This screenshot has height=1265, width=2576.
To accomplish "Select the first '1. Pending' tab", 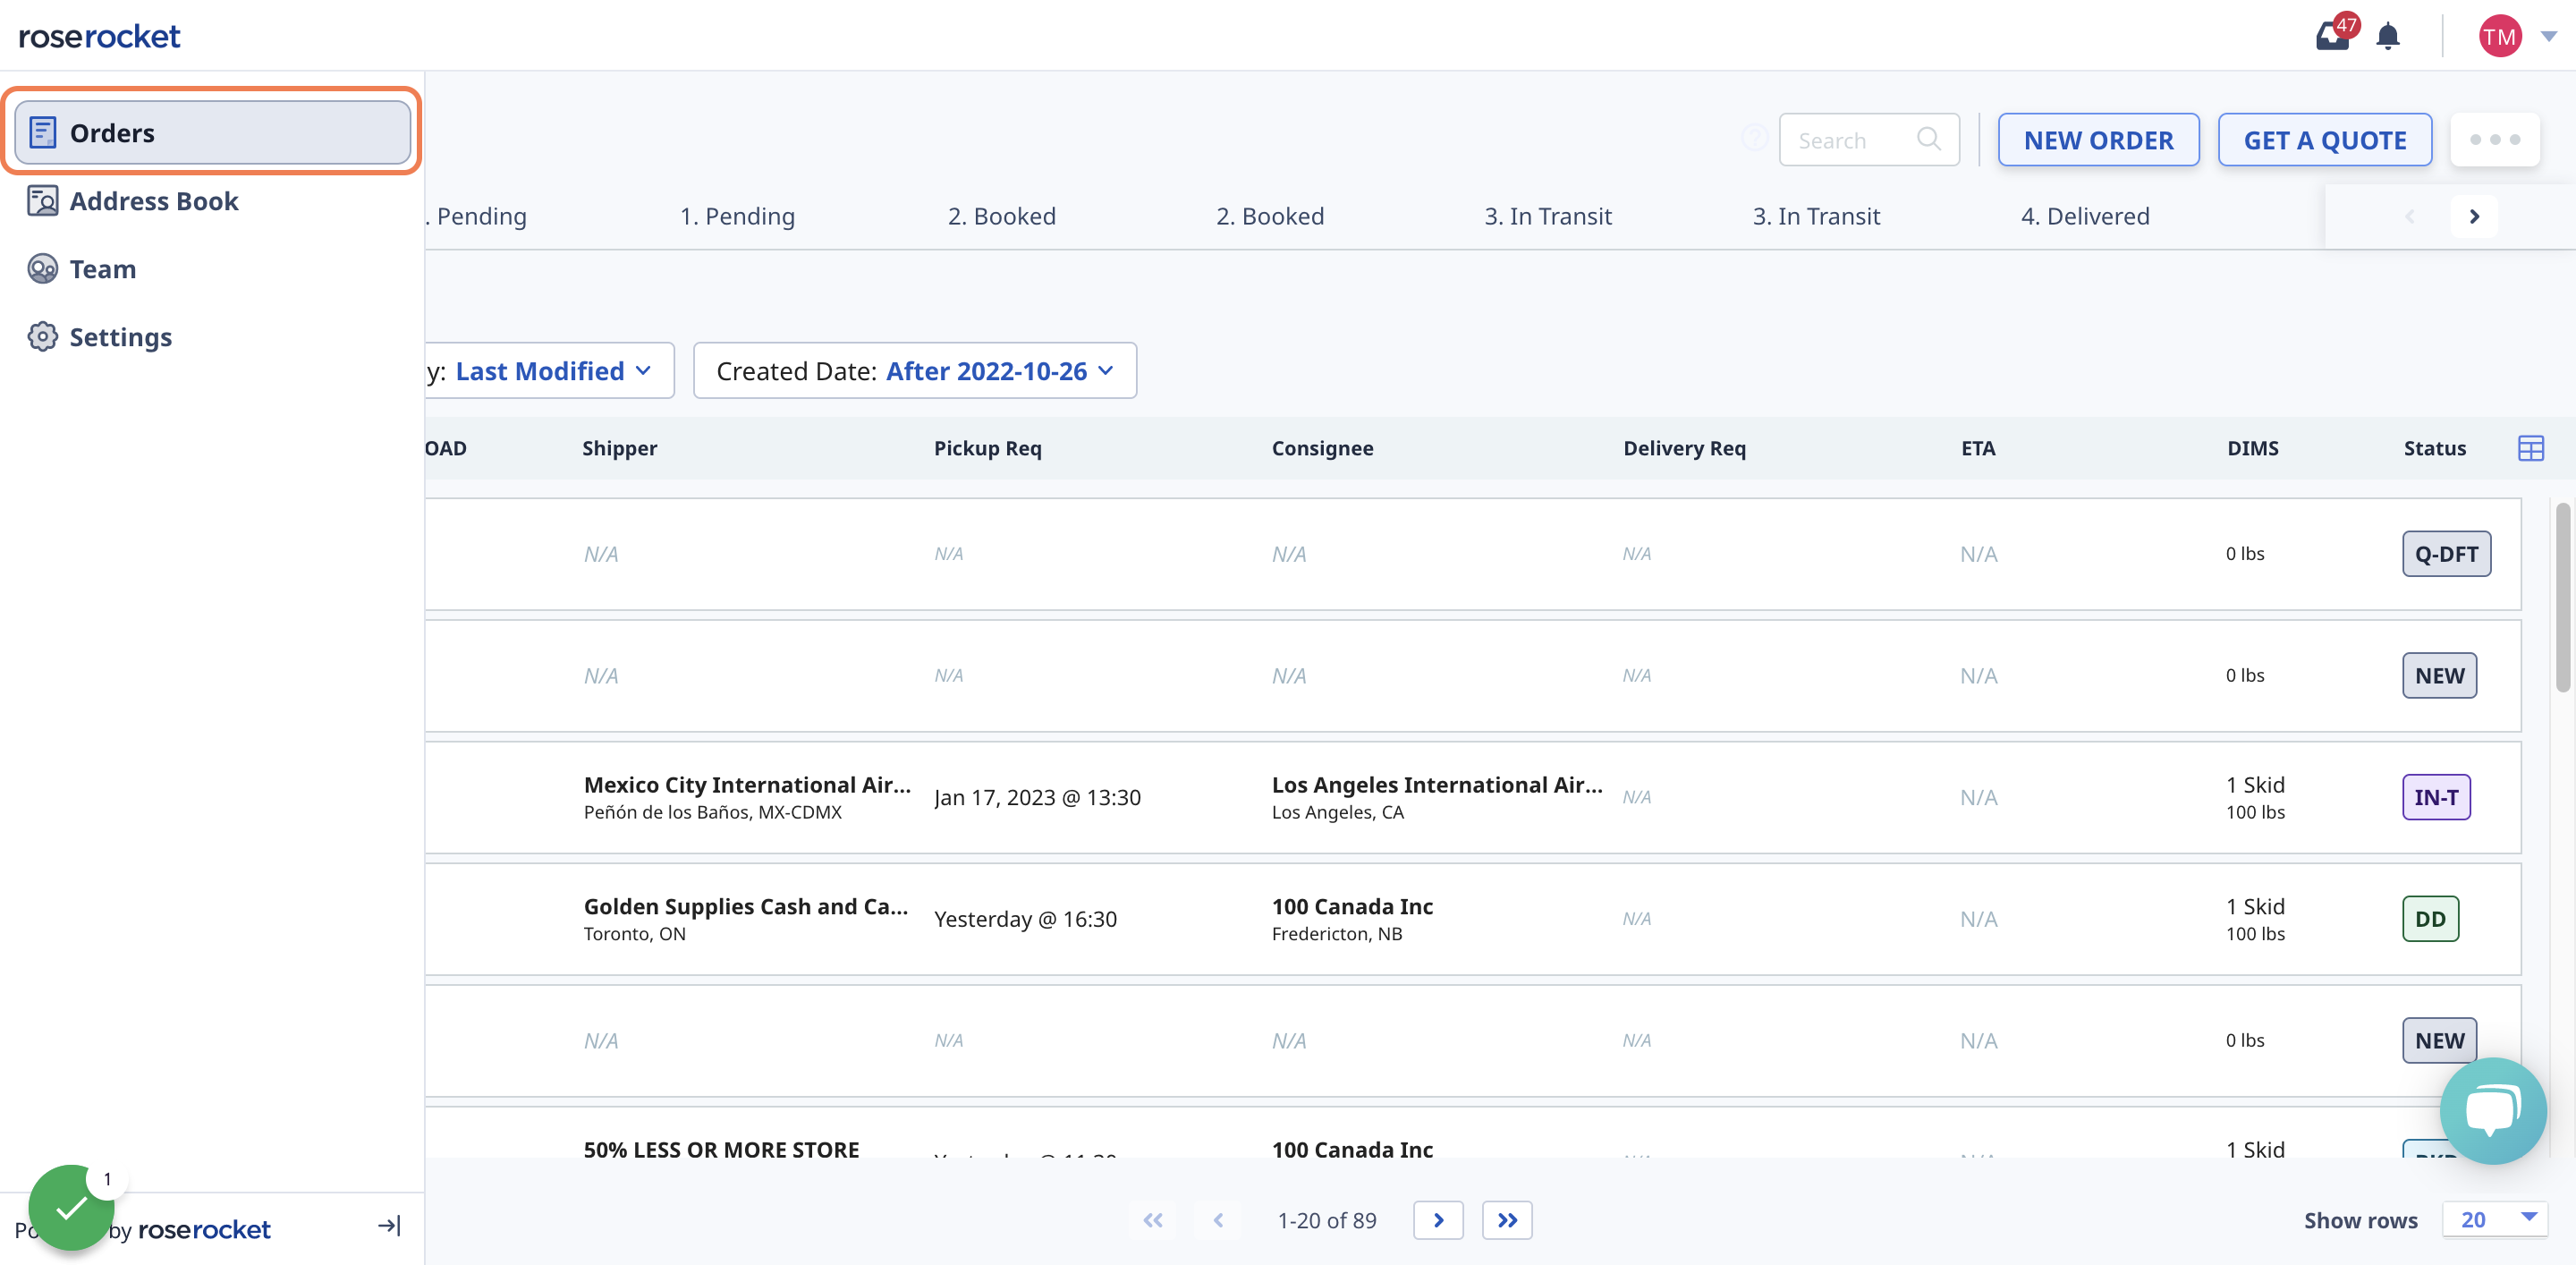I will tap(476, 216).
